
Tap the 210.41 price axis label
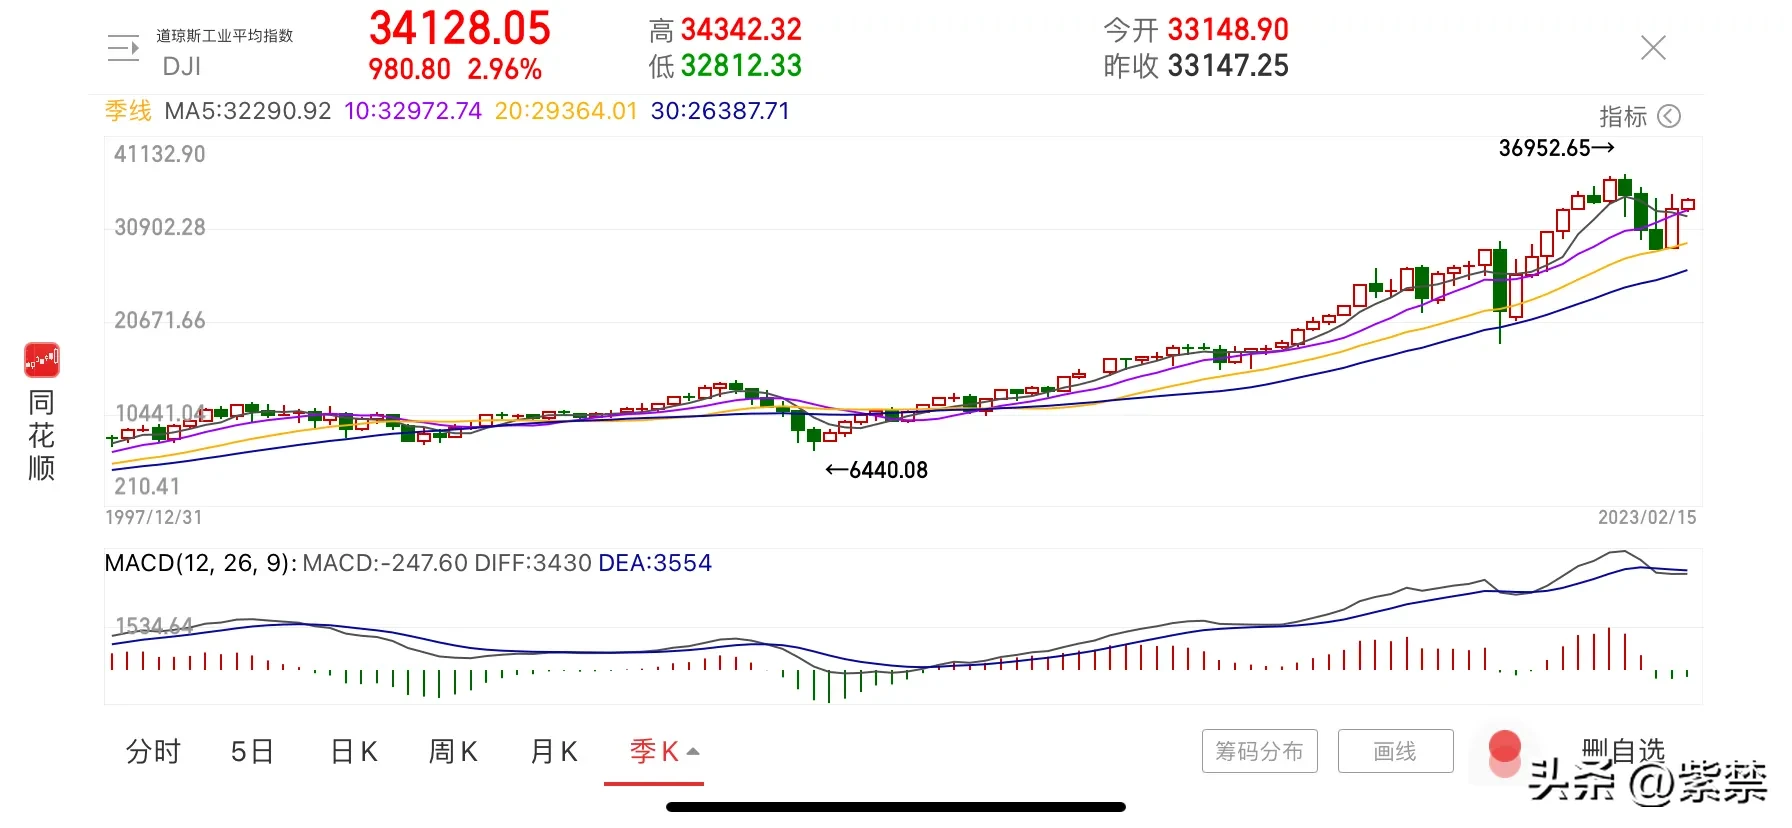(x=147, y=486)
